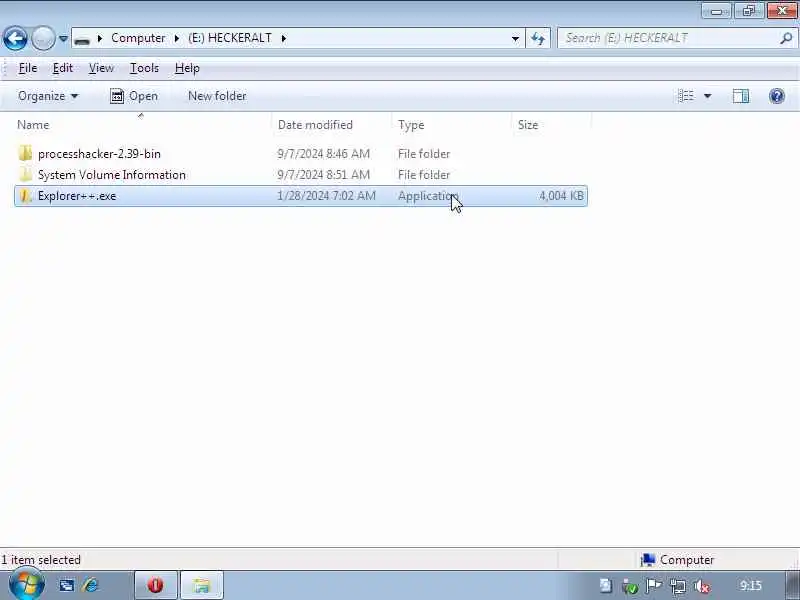Open the Tools menu
The image size is (800, 600).
coord(144,68)
